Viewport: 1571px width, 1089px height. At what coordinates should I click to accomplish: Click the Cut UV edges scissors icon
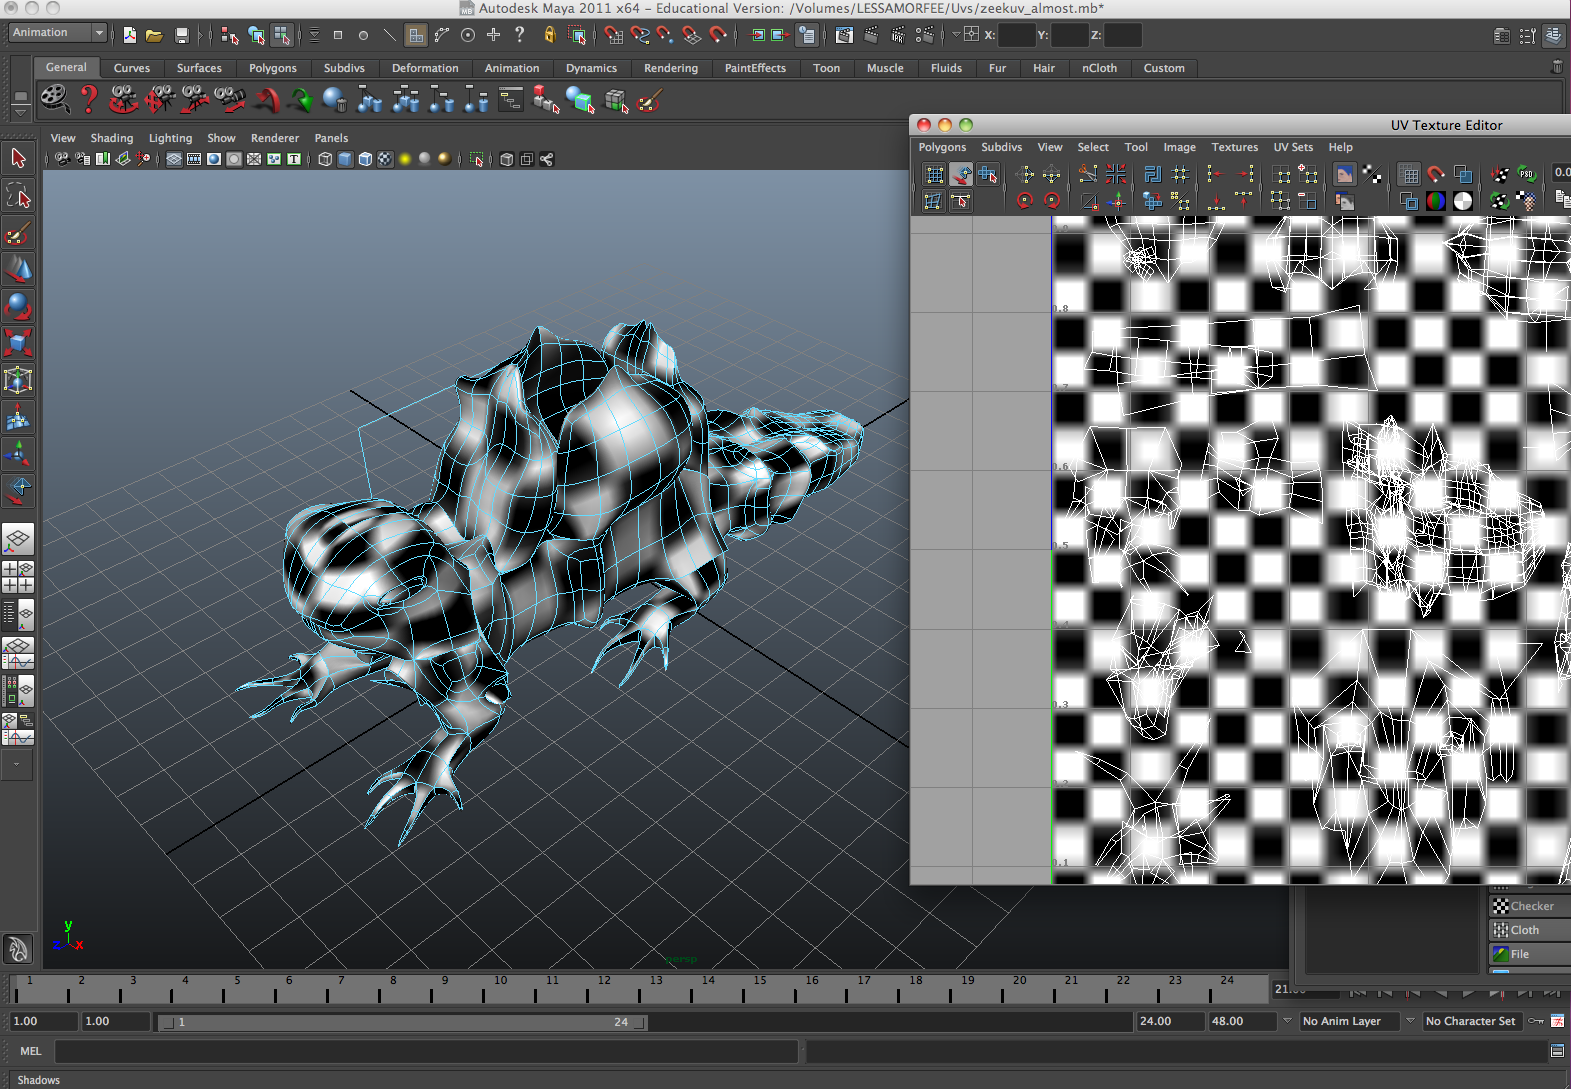tap(1088, 175)
